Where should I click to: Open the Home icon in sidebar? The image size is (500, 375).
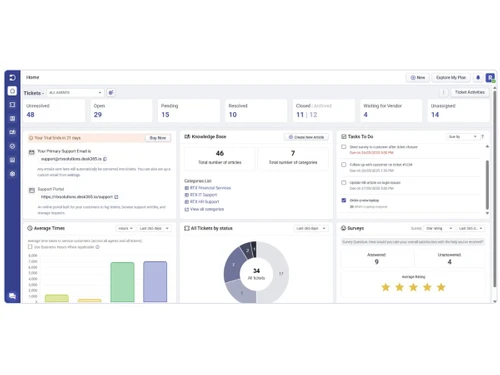point(12,91)
